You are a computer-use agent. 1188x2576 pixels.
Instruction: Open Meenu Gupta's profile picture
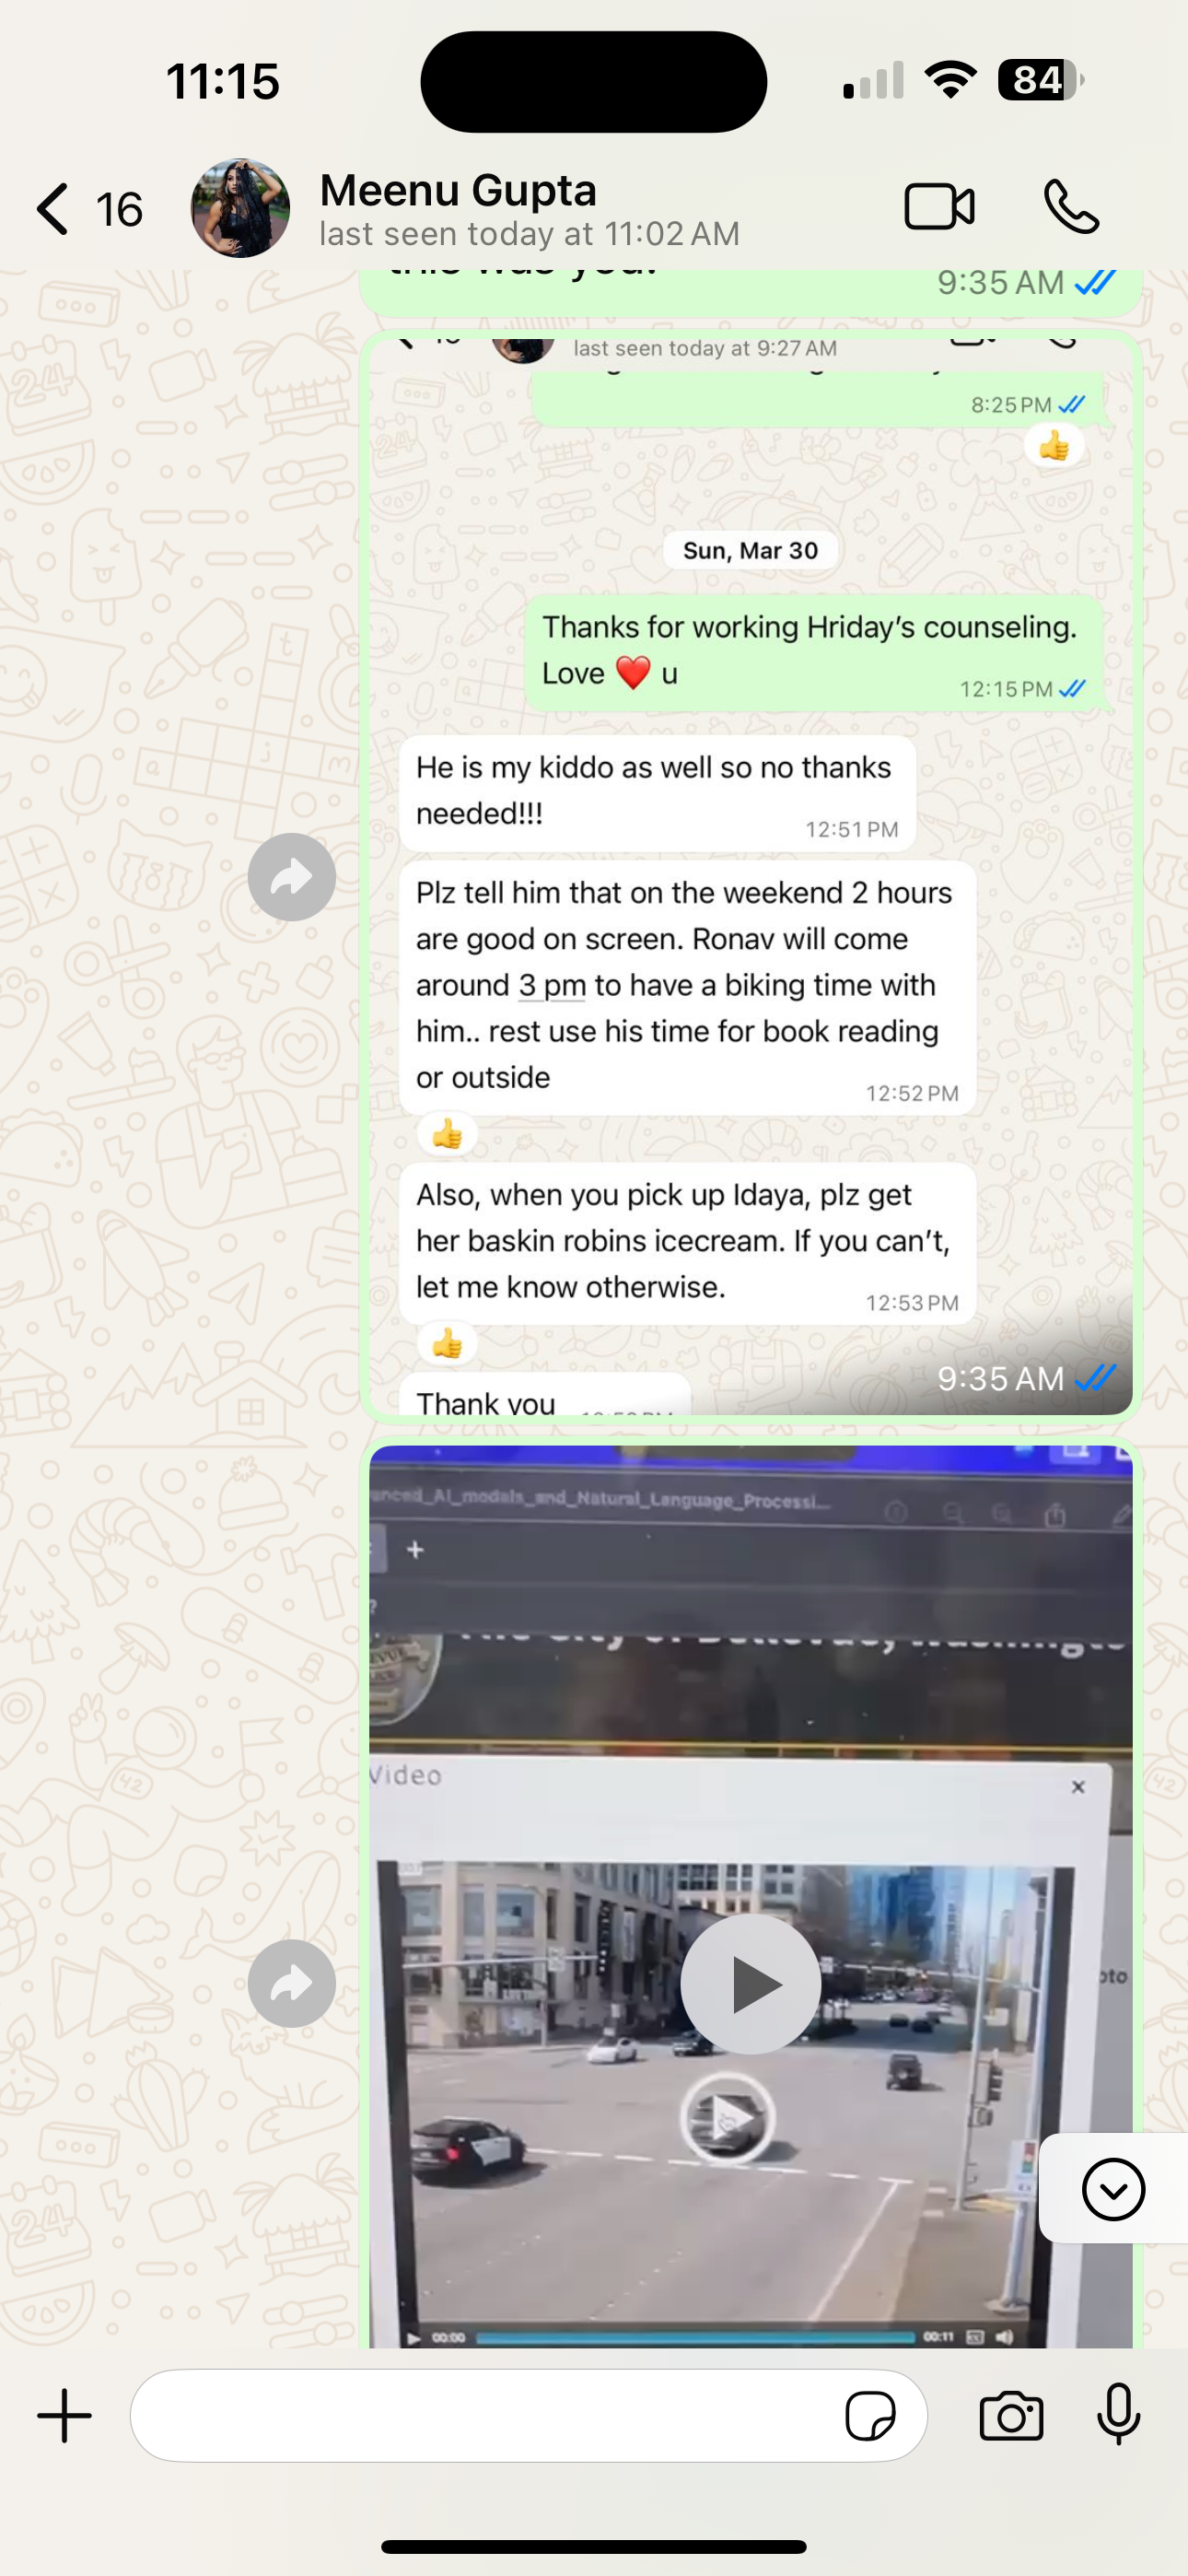click(x=240, y=208)
